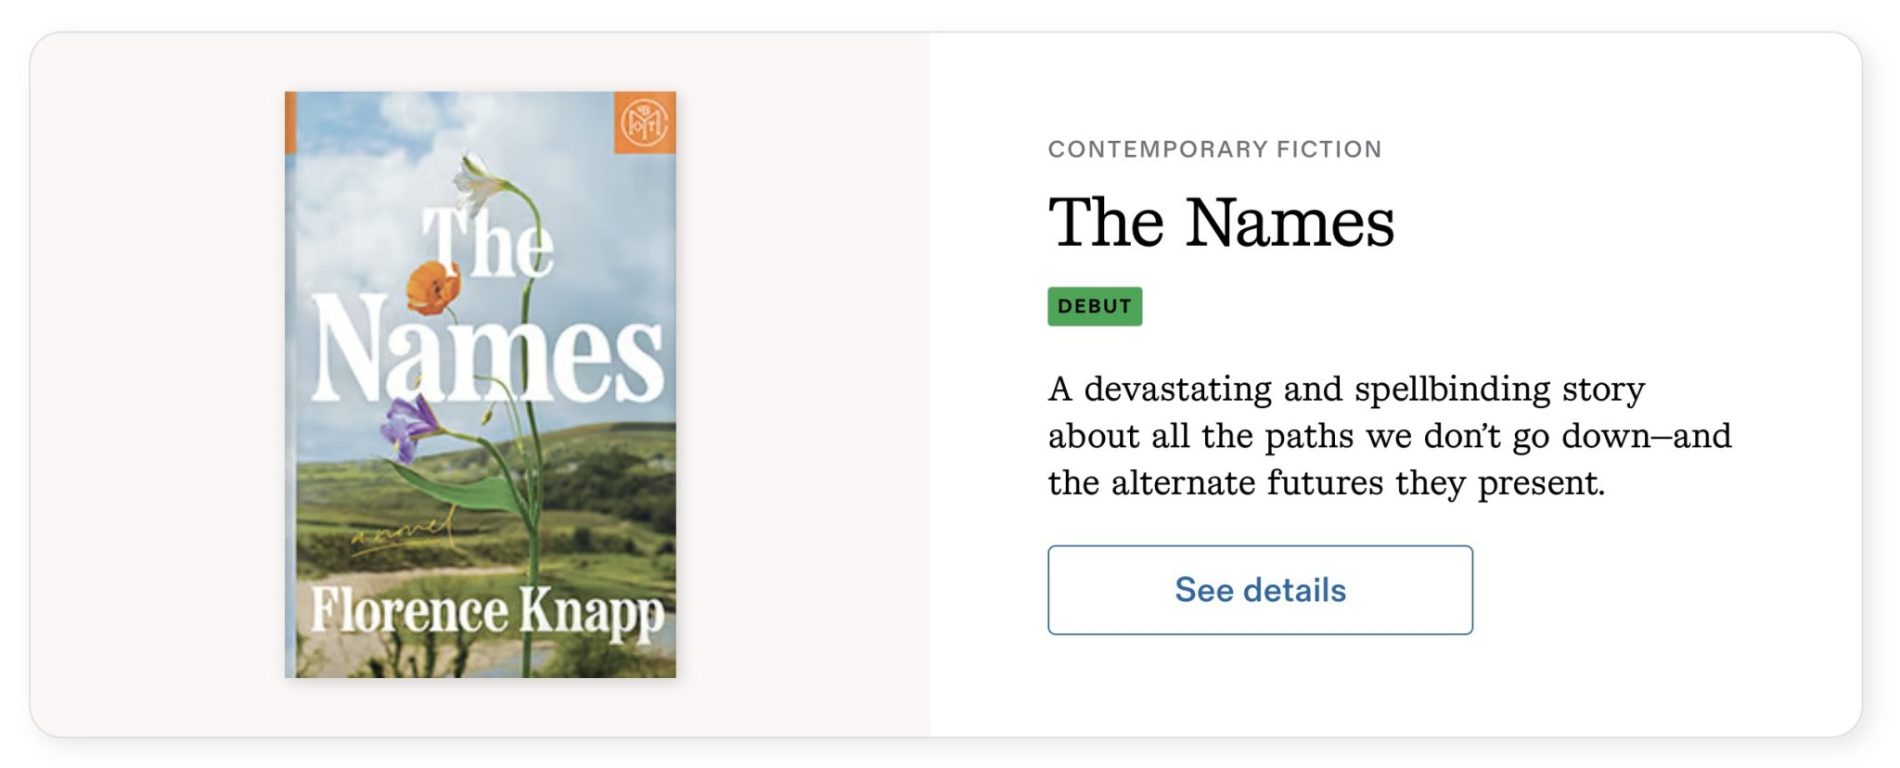Click the green DEBUT badge

click(x=1094, y=306)
